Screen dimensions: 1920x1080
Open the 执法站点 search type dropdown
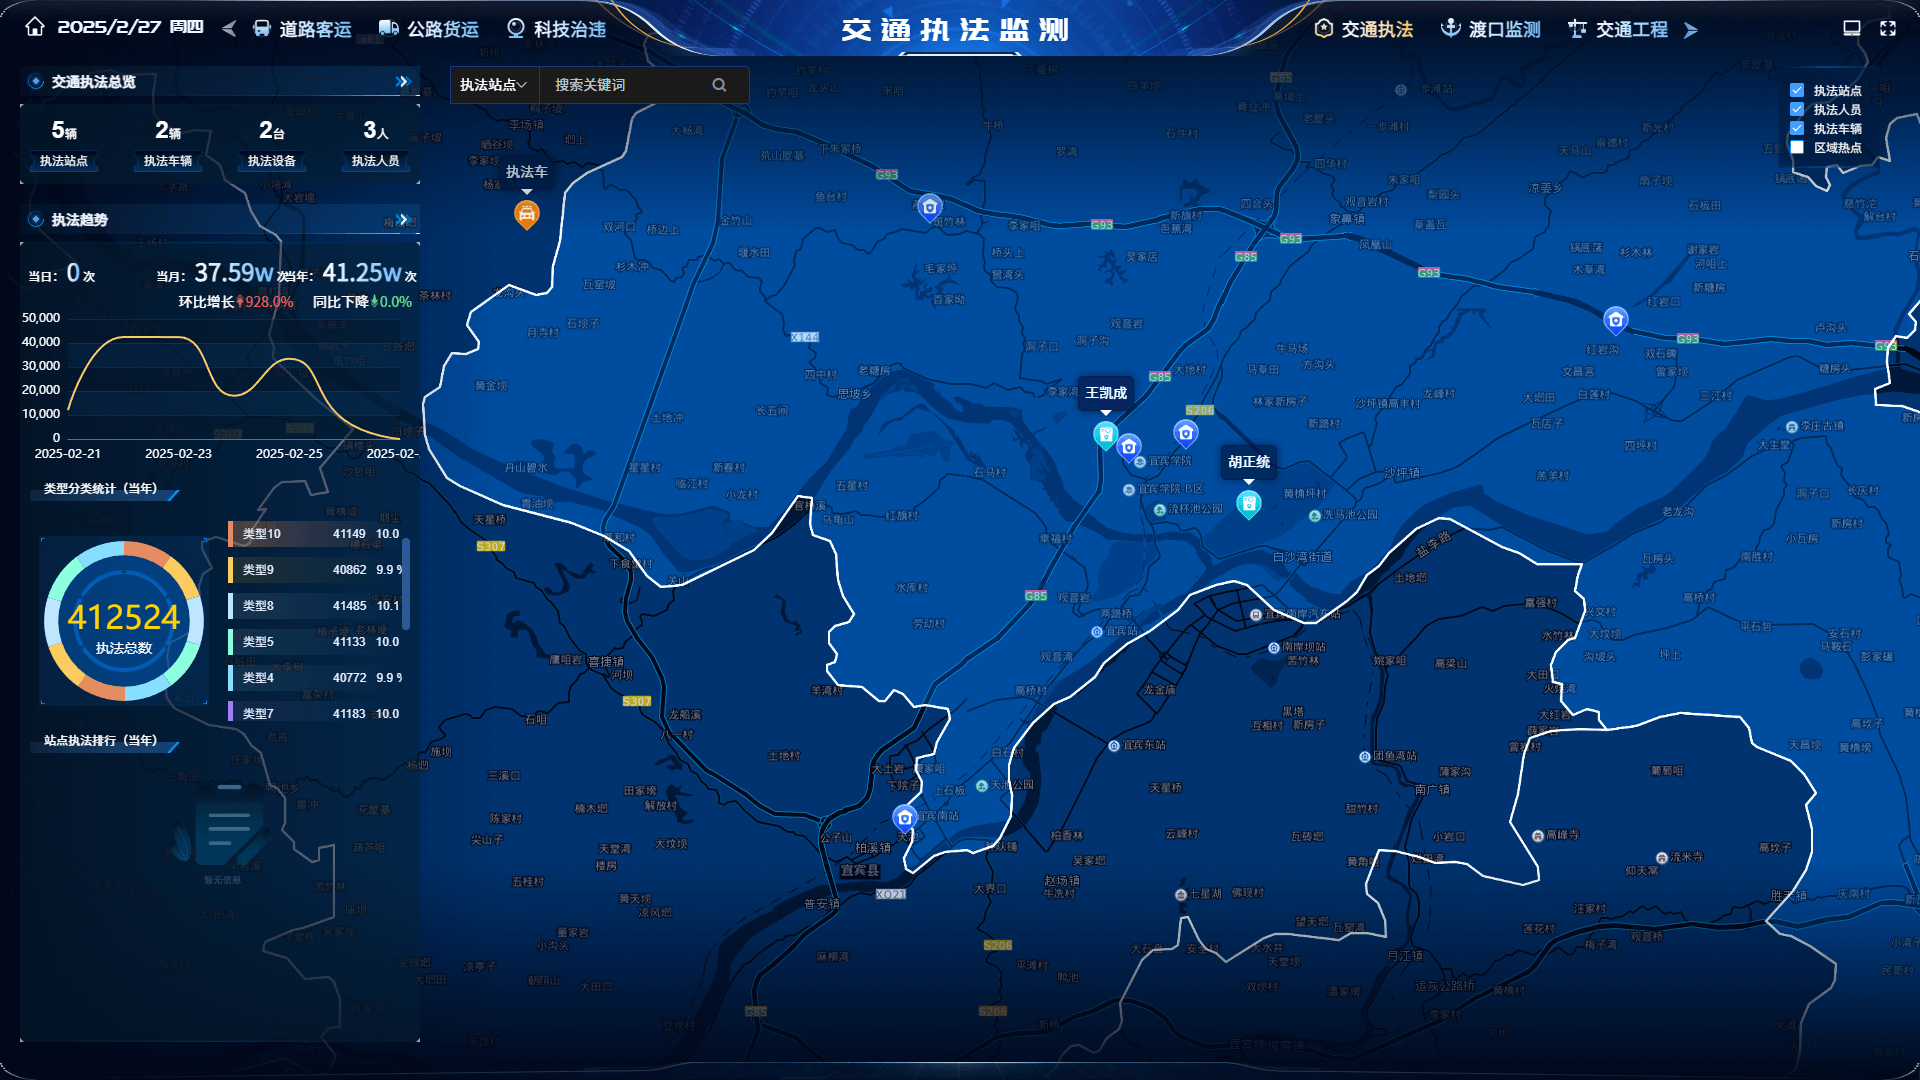(x=493, y=85)
